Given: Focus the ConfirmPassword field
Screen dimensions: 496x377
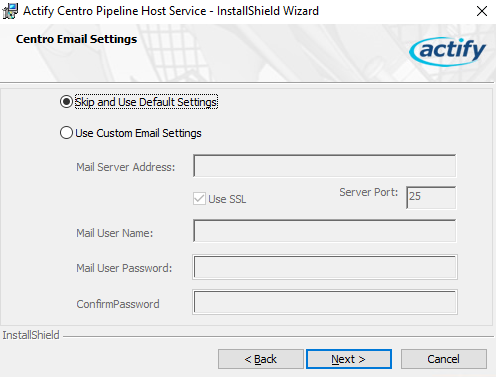Looking at the screenshot, I should point(325,302).
